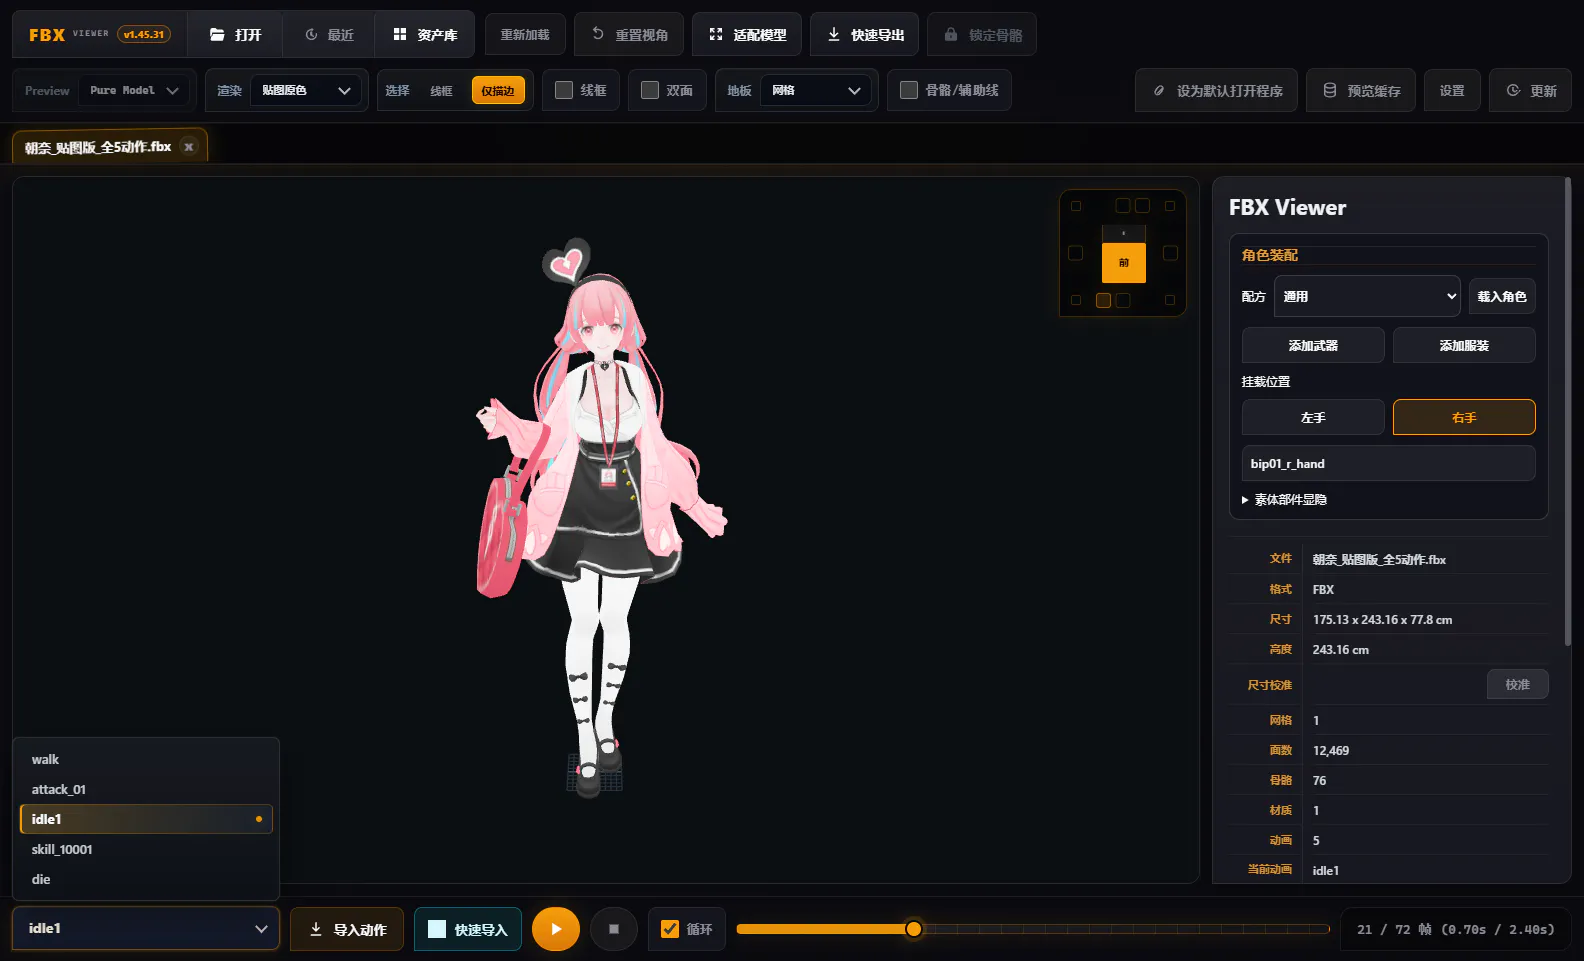Image resolution: width=1584 pixels, height=961 pixels.
Task: Uncheck the 循环 loop checkbox
Action: pyautogui.click(x=670, y=930)
